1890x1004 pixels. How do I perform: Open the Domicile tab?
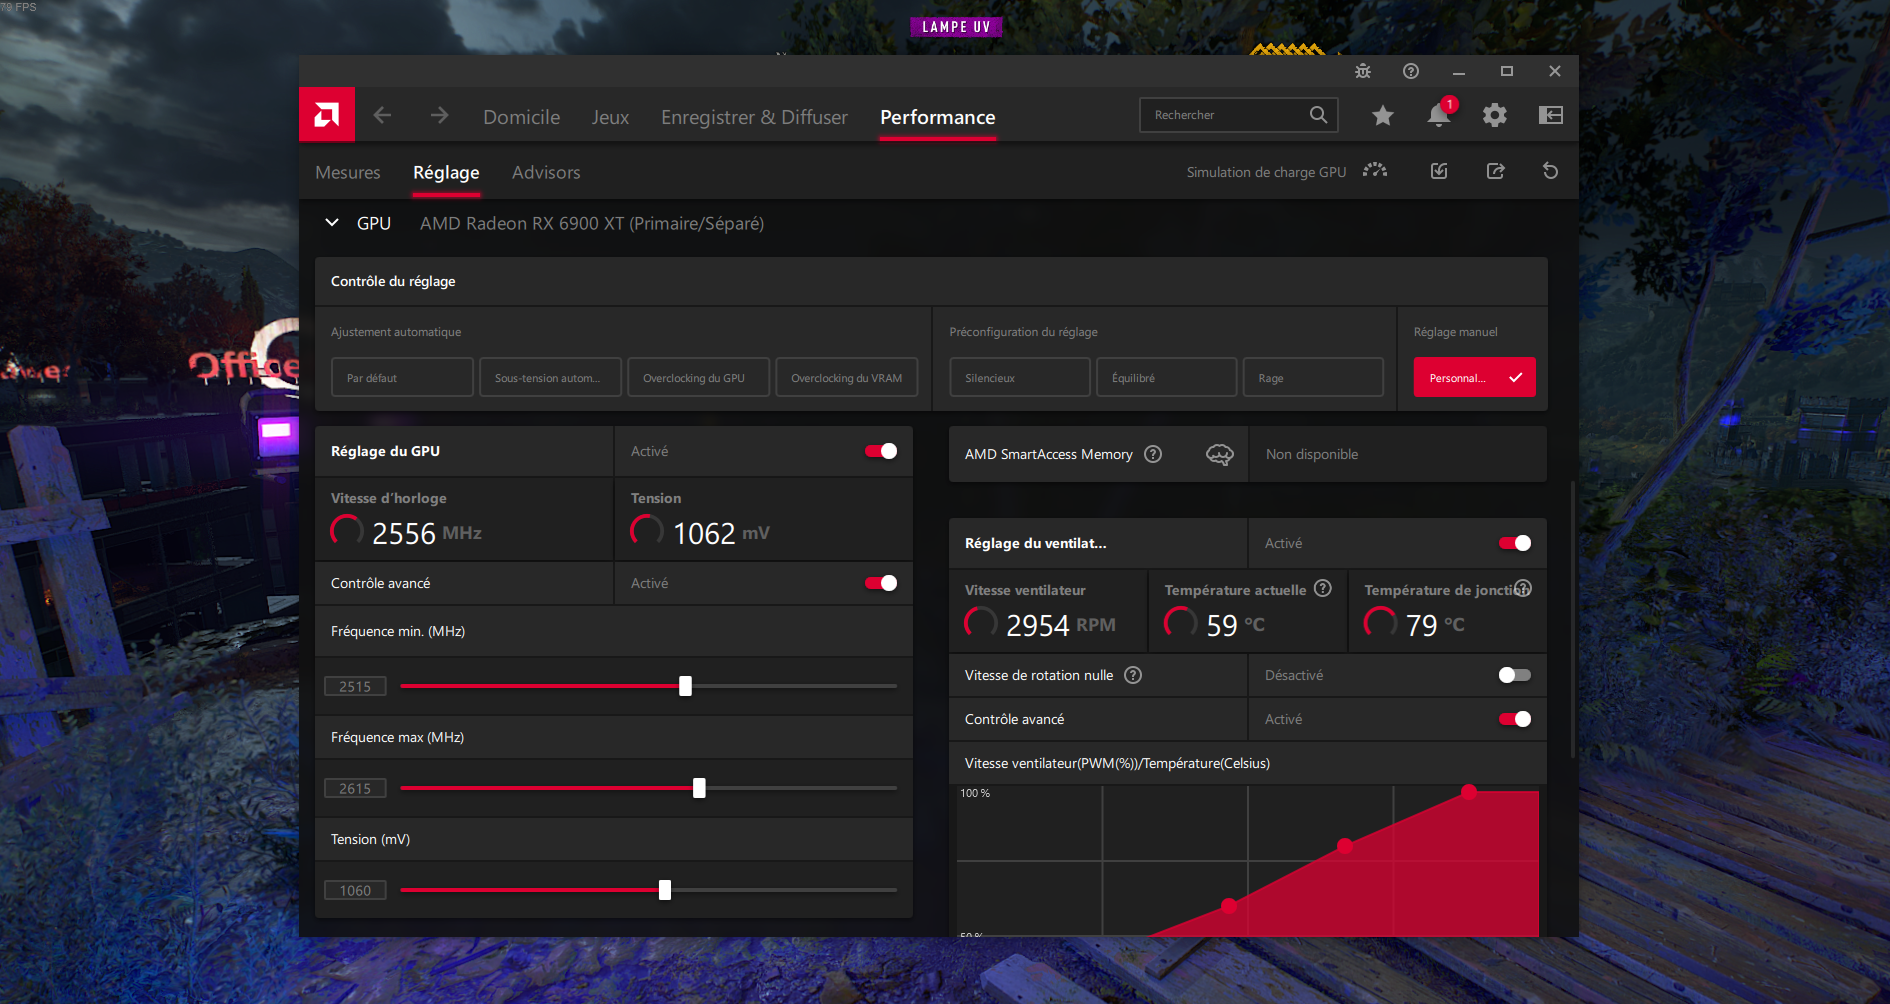[x=522, y=117]
